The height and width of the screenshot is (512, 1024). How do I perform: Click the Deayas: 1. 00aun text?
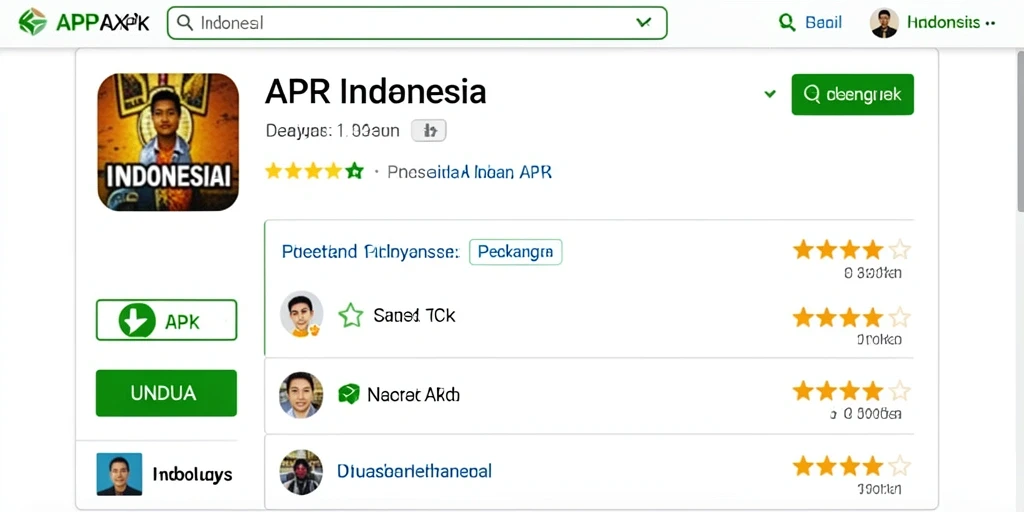[332, 131]
